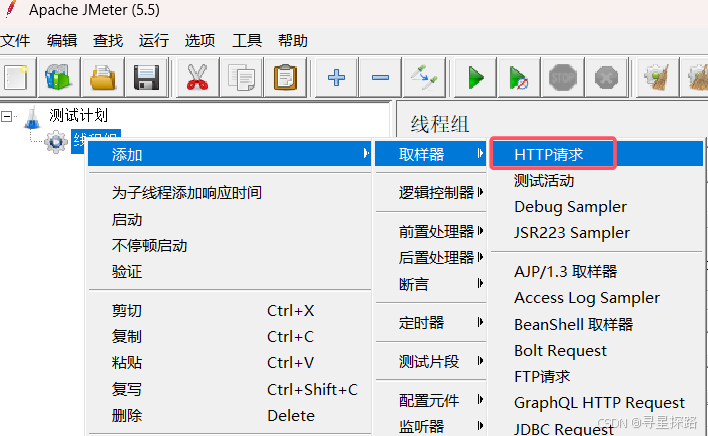Choose 粘贴 in context menu
This screenshot has height=436, width=708.
pos(229,363)
